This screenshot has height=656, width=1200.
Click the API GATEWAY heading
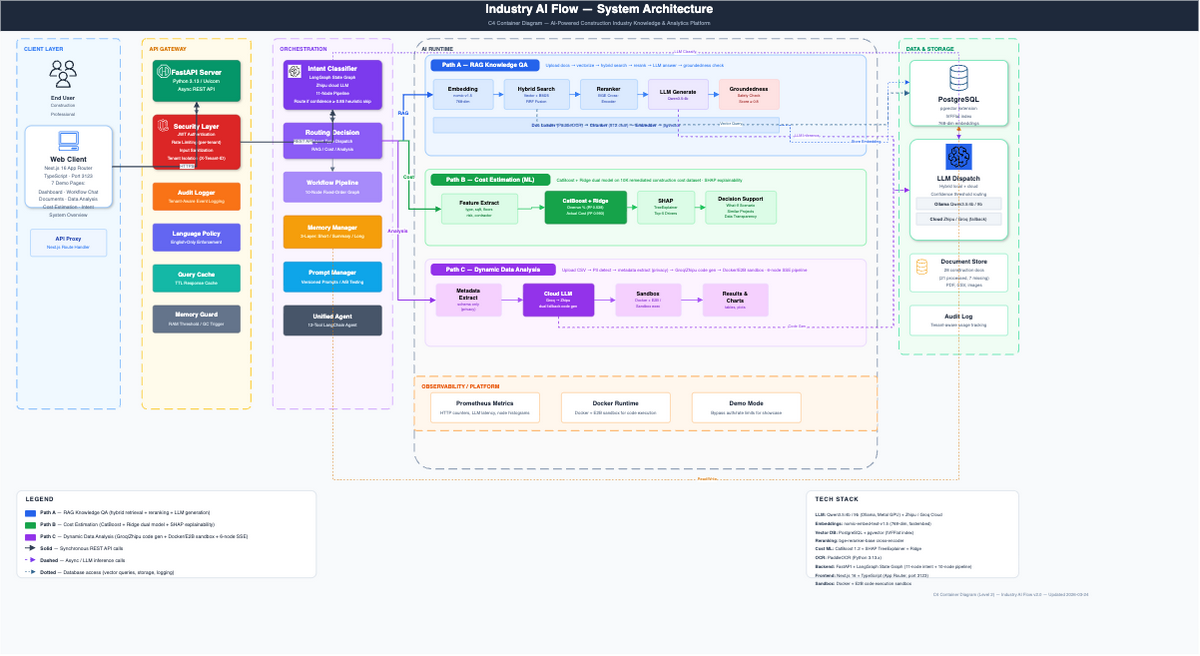168,48
